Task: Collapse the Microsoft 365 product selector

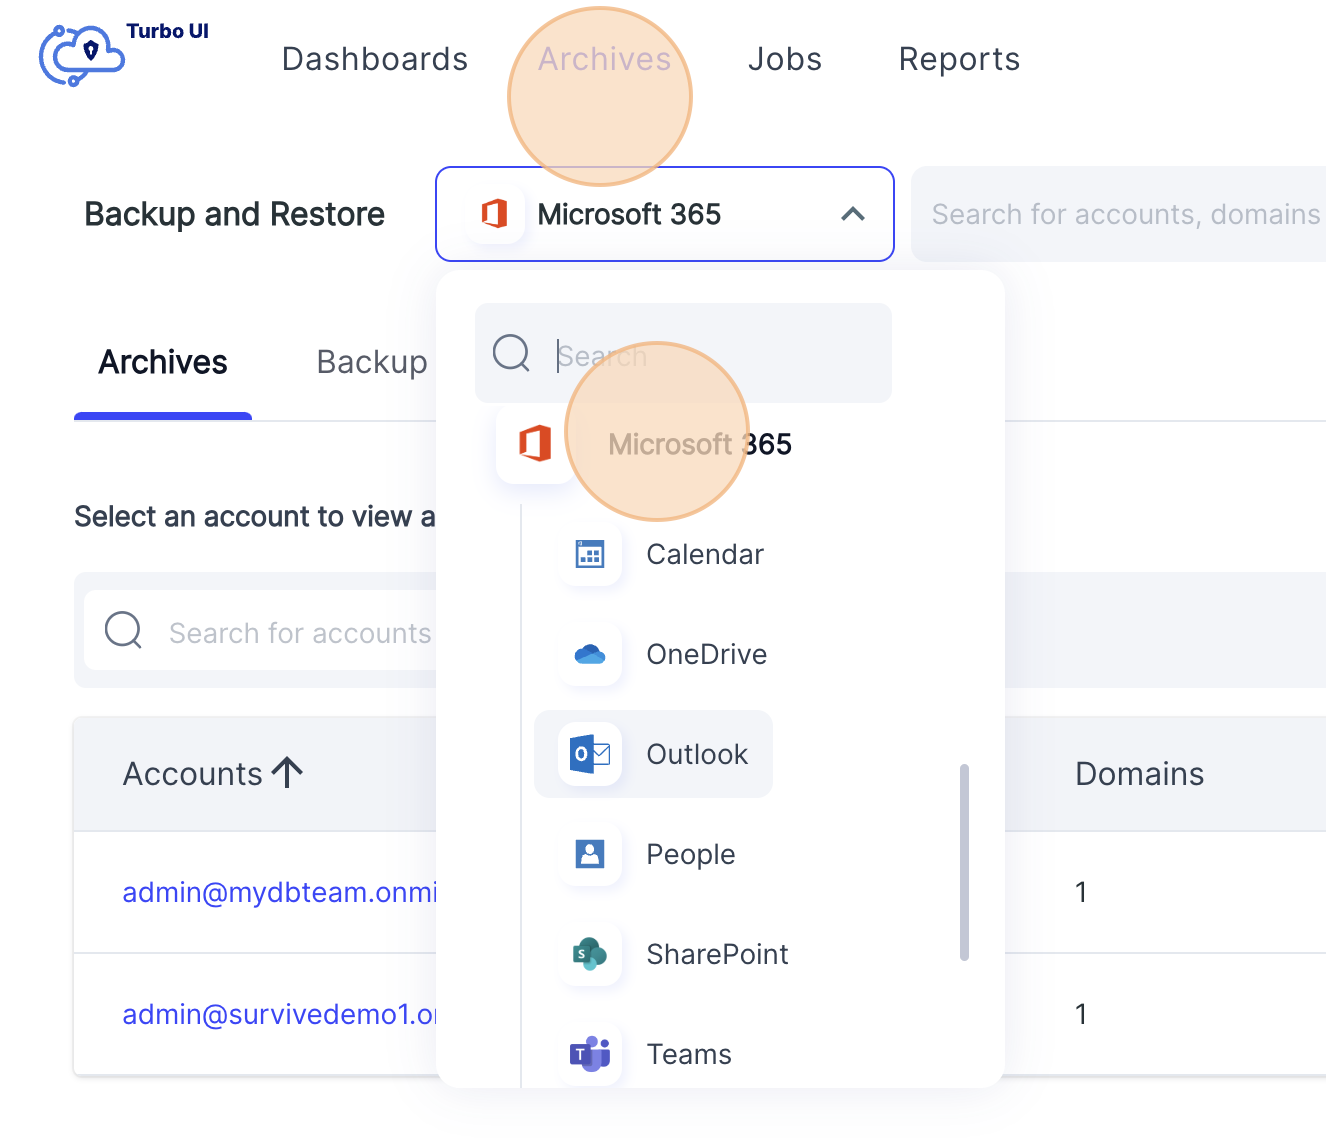Action: coord(852,214)
